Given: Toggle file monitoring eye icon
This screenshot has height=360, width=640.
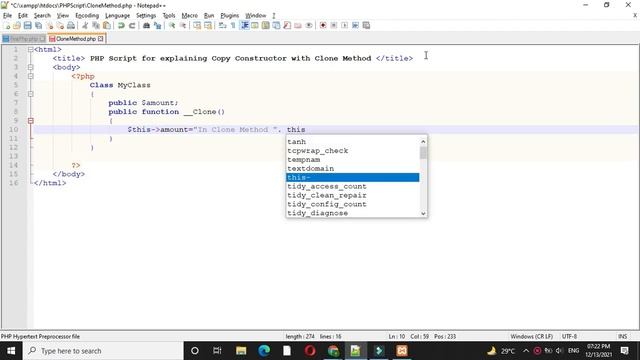Looking at the screenshot, I should (309, 25).
